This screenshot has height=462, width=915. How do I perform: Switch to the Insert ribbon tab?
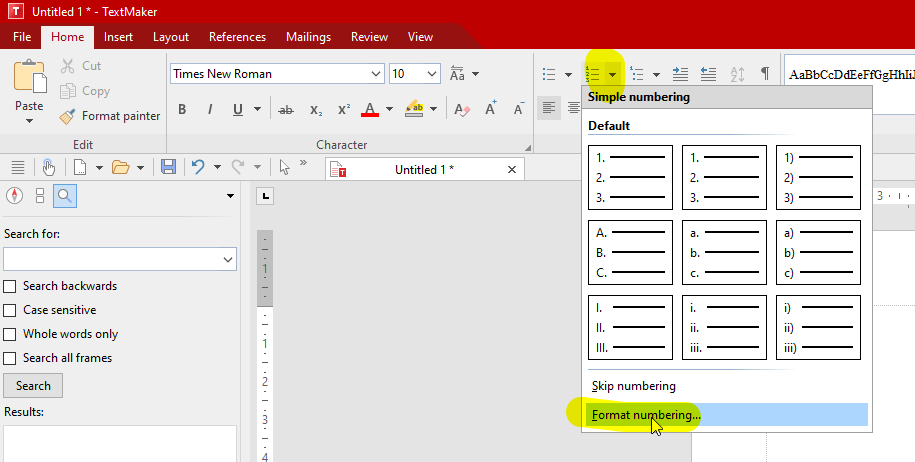[118, 37]
